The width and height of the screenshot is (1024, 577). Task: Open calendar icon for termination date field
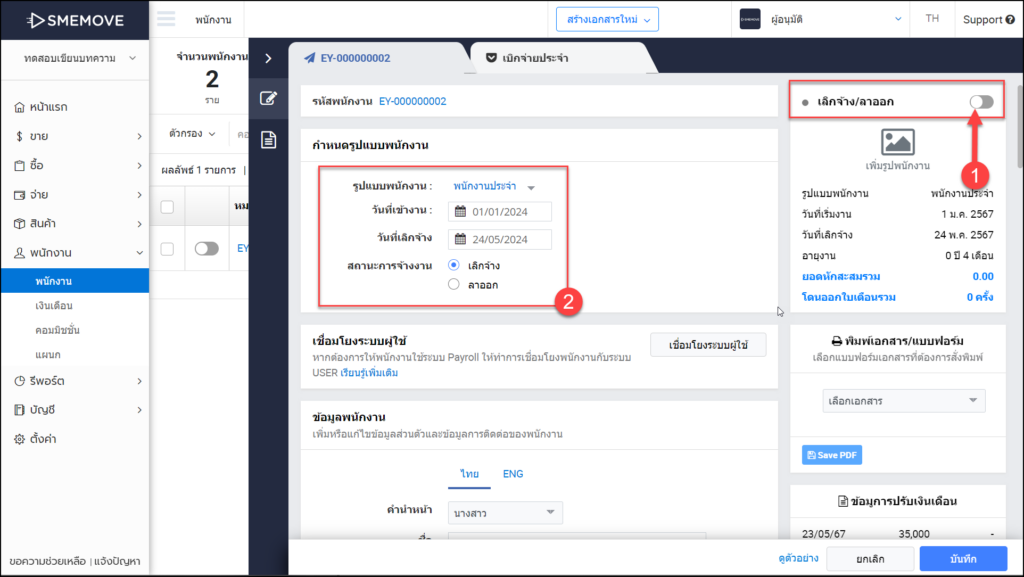[x=460, y=239]
